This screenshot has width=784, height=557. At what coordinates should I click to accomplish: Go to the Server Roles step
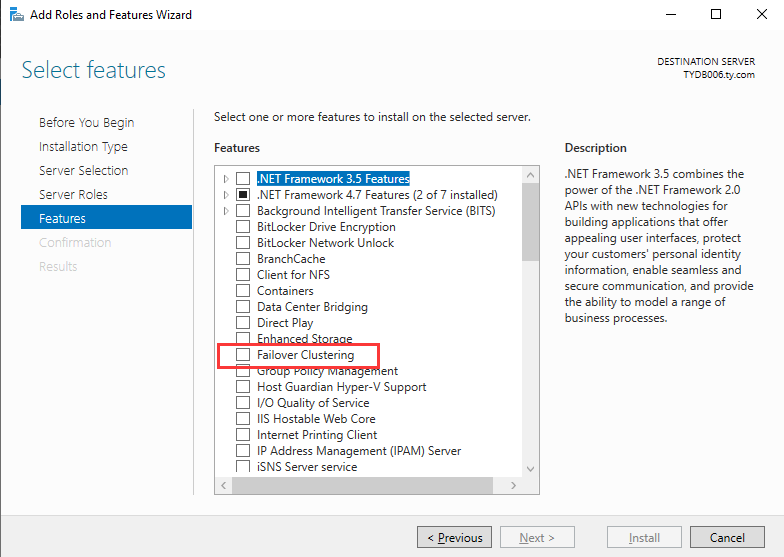[73, 194]
